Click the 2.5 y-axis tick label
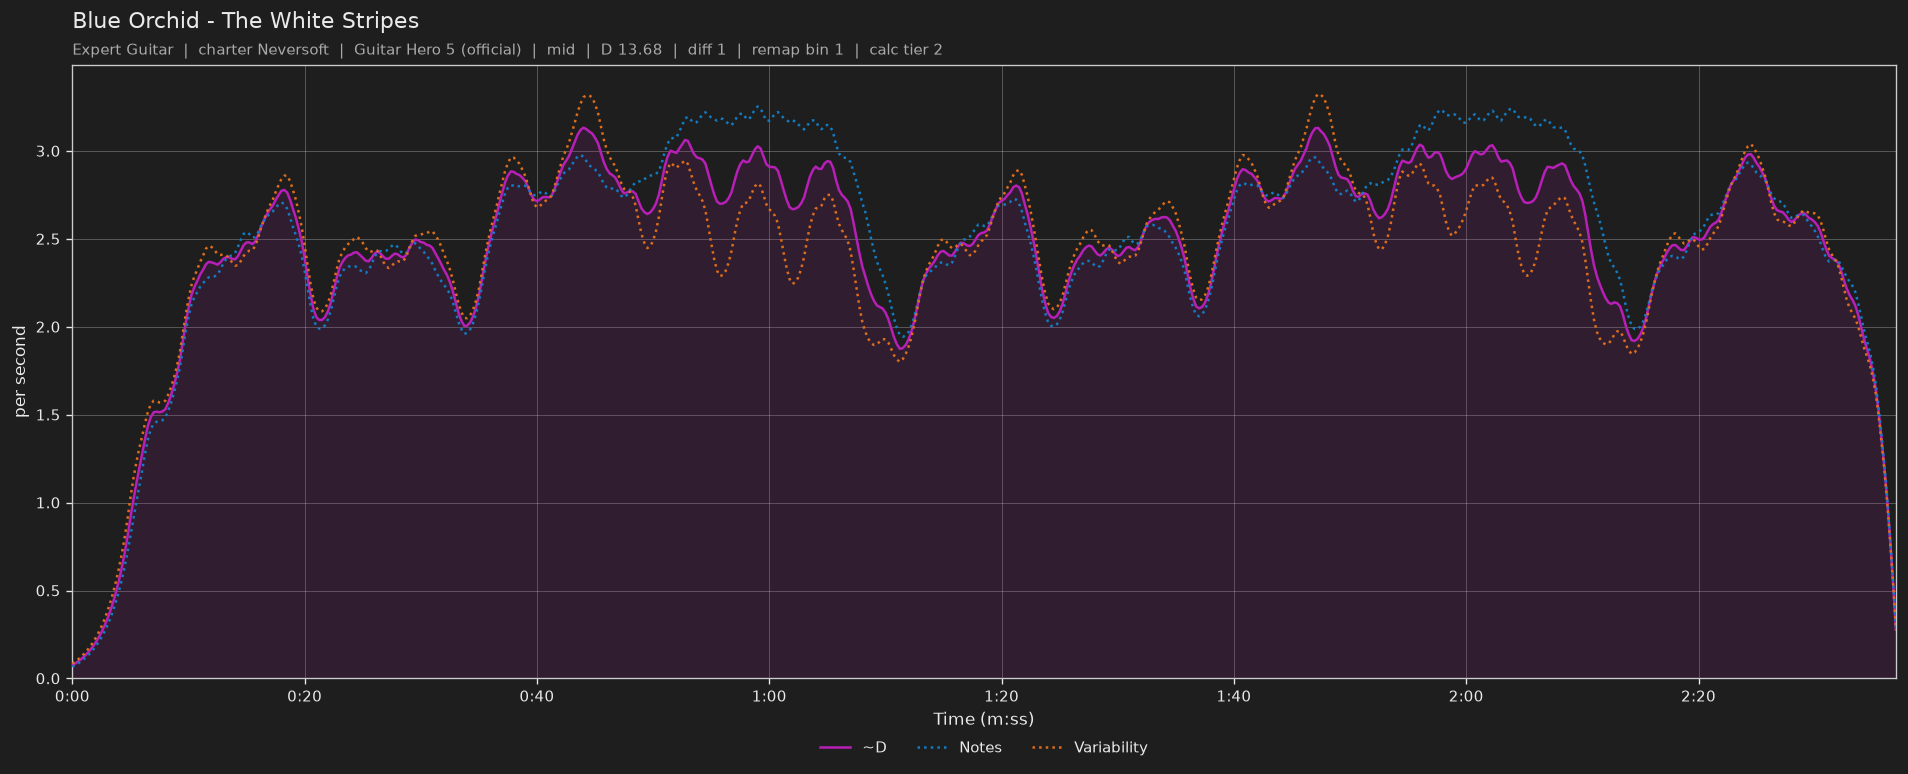Image resolution: width=1908 pixels, height=774 pixels. tap(48, 240)
